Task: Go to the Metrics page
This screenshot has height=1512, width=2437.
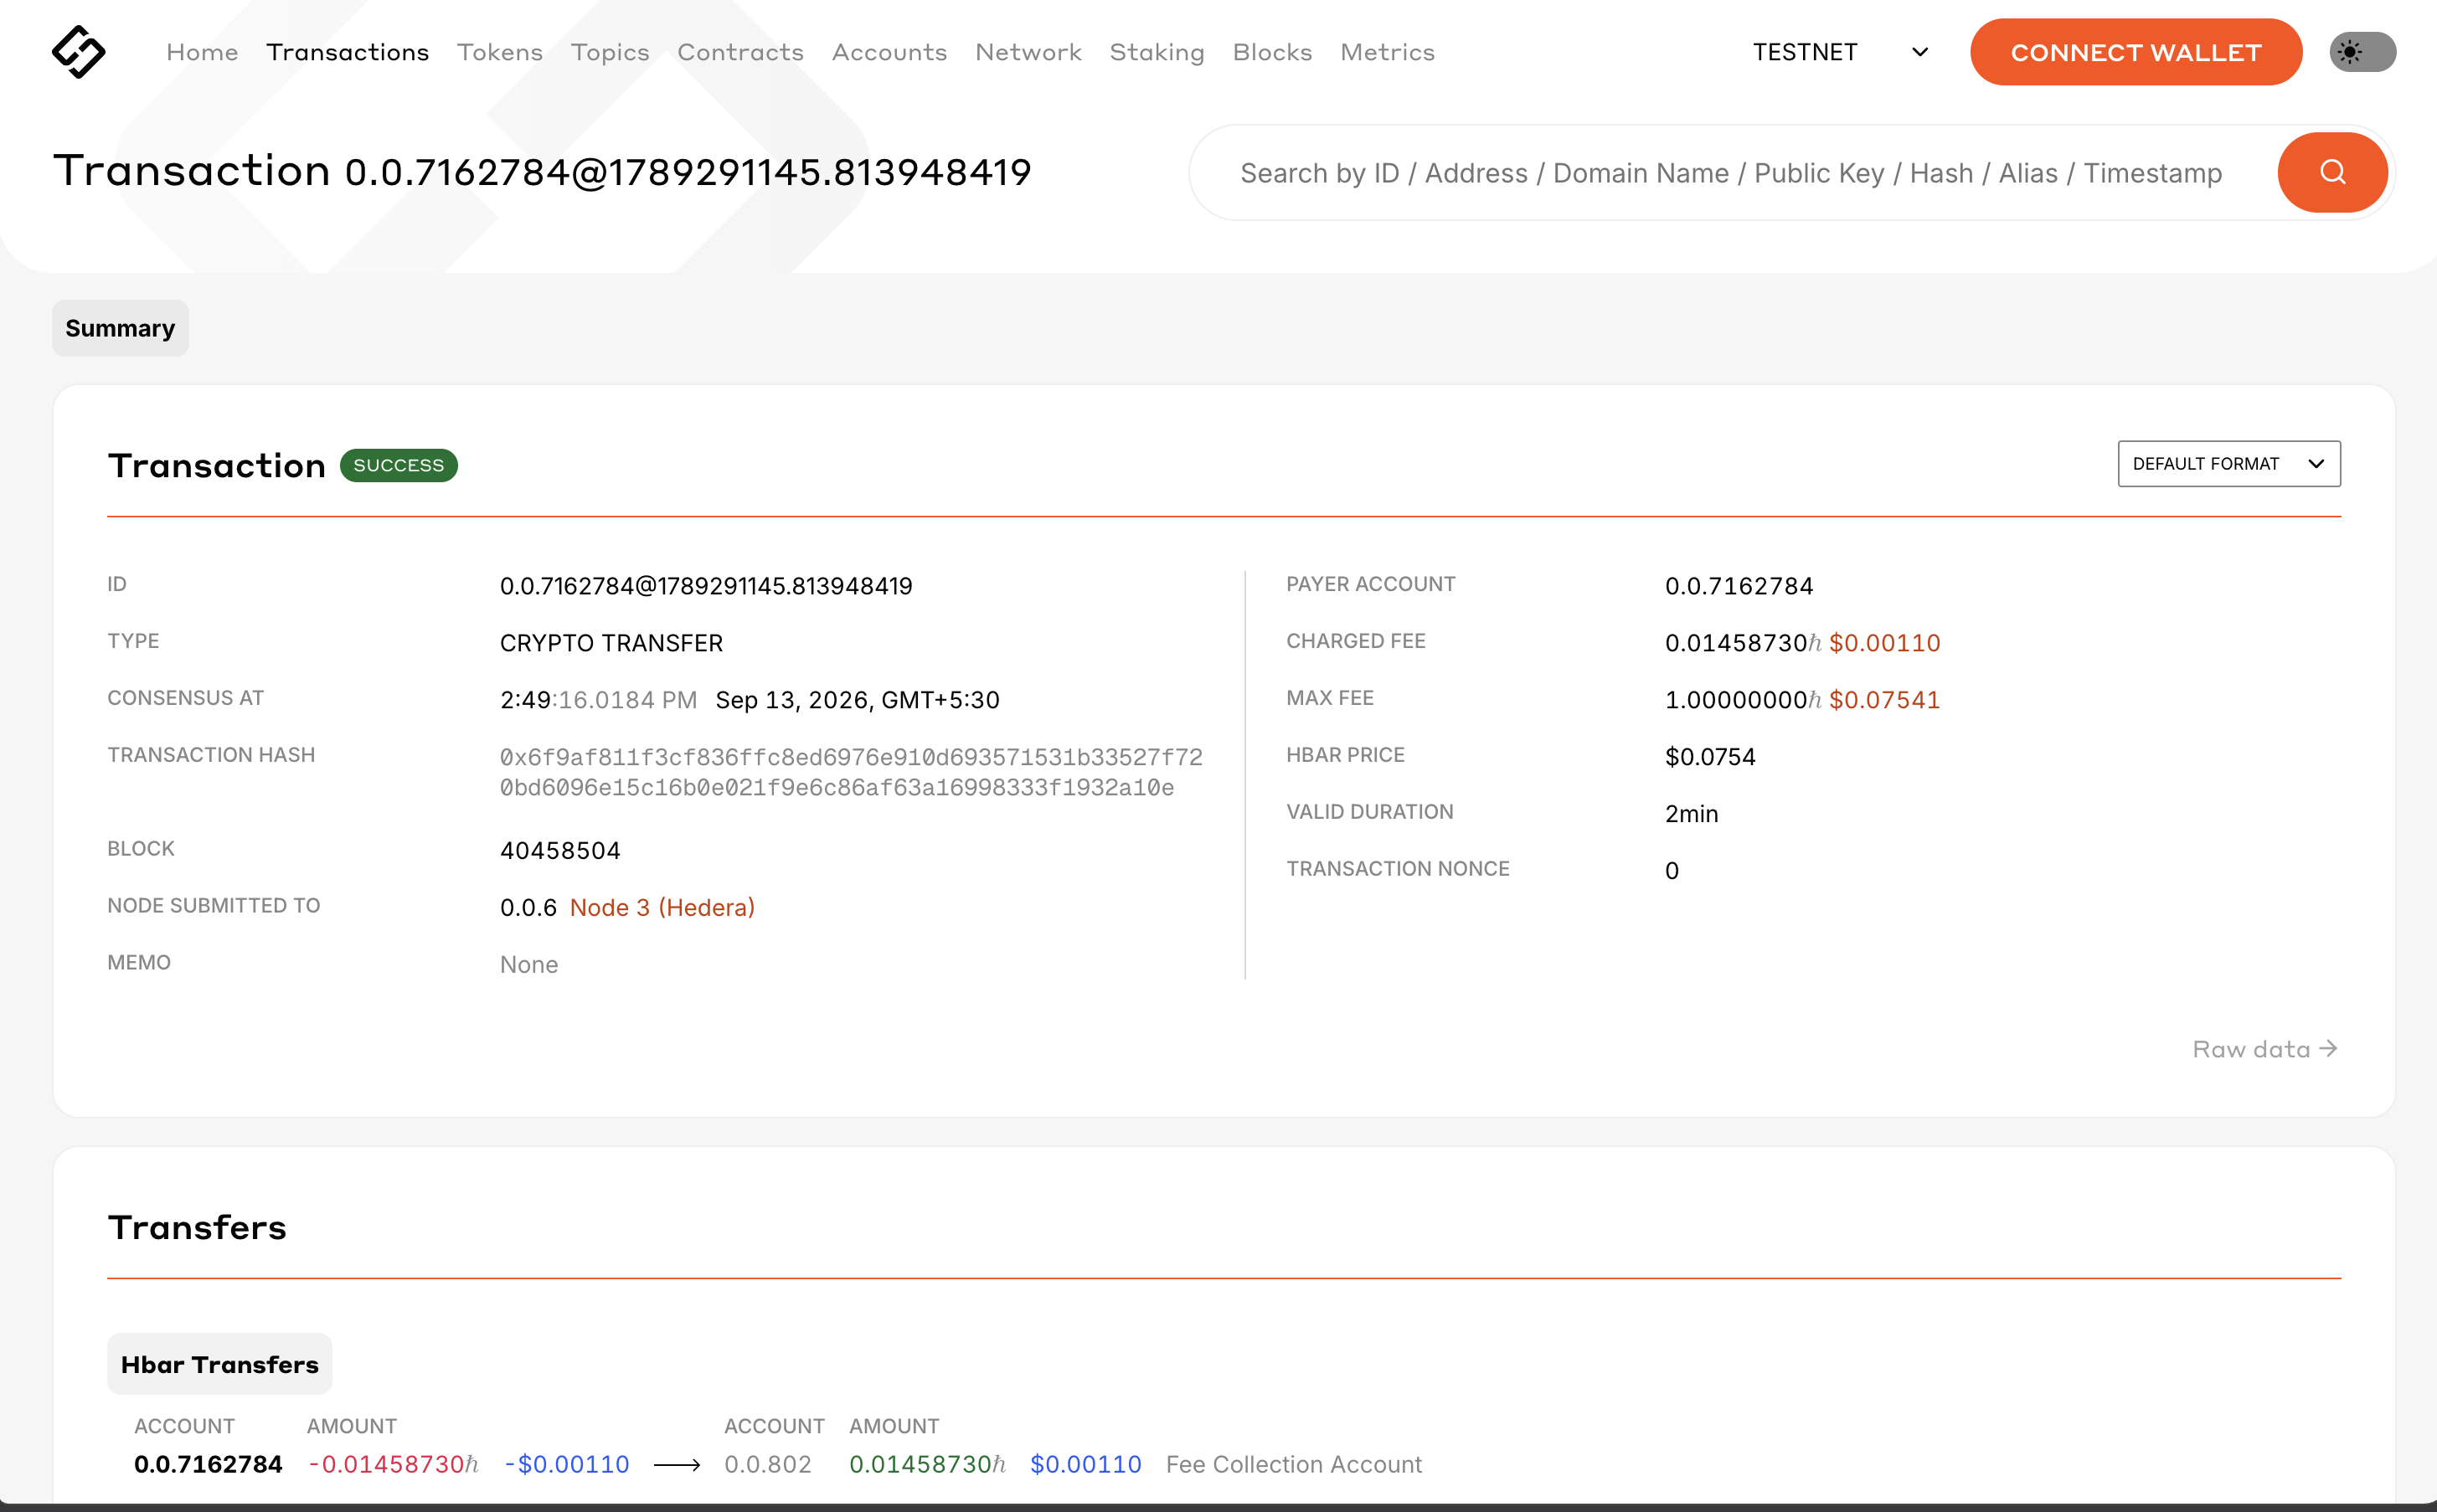Action: (1387, 52)
